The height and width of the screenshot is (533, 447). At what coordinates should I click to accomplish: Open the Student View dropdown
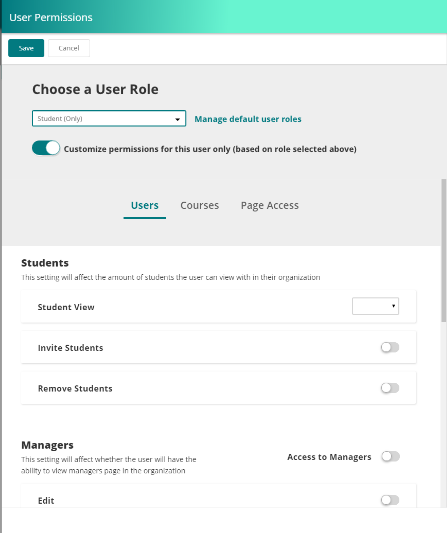pyautogui.click(x=375, y=306)
